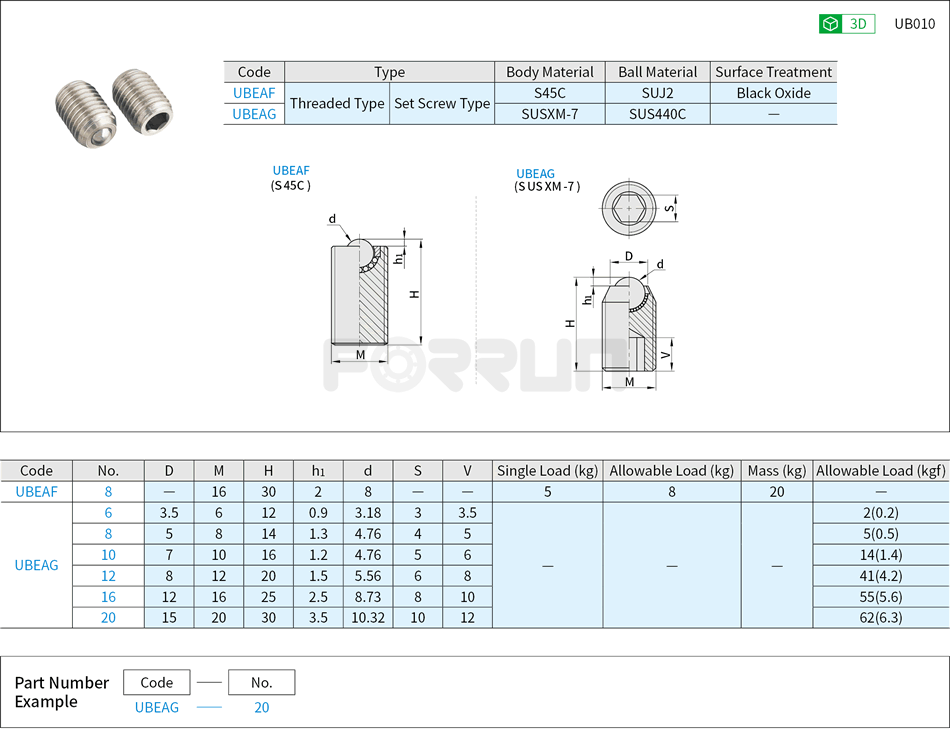Click the Part Number Example label

tap(61, 692)
